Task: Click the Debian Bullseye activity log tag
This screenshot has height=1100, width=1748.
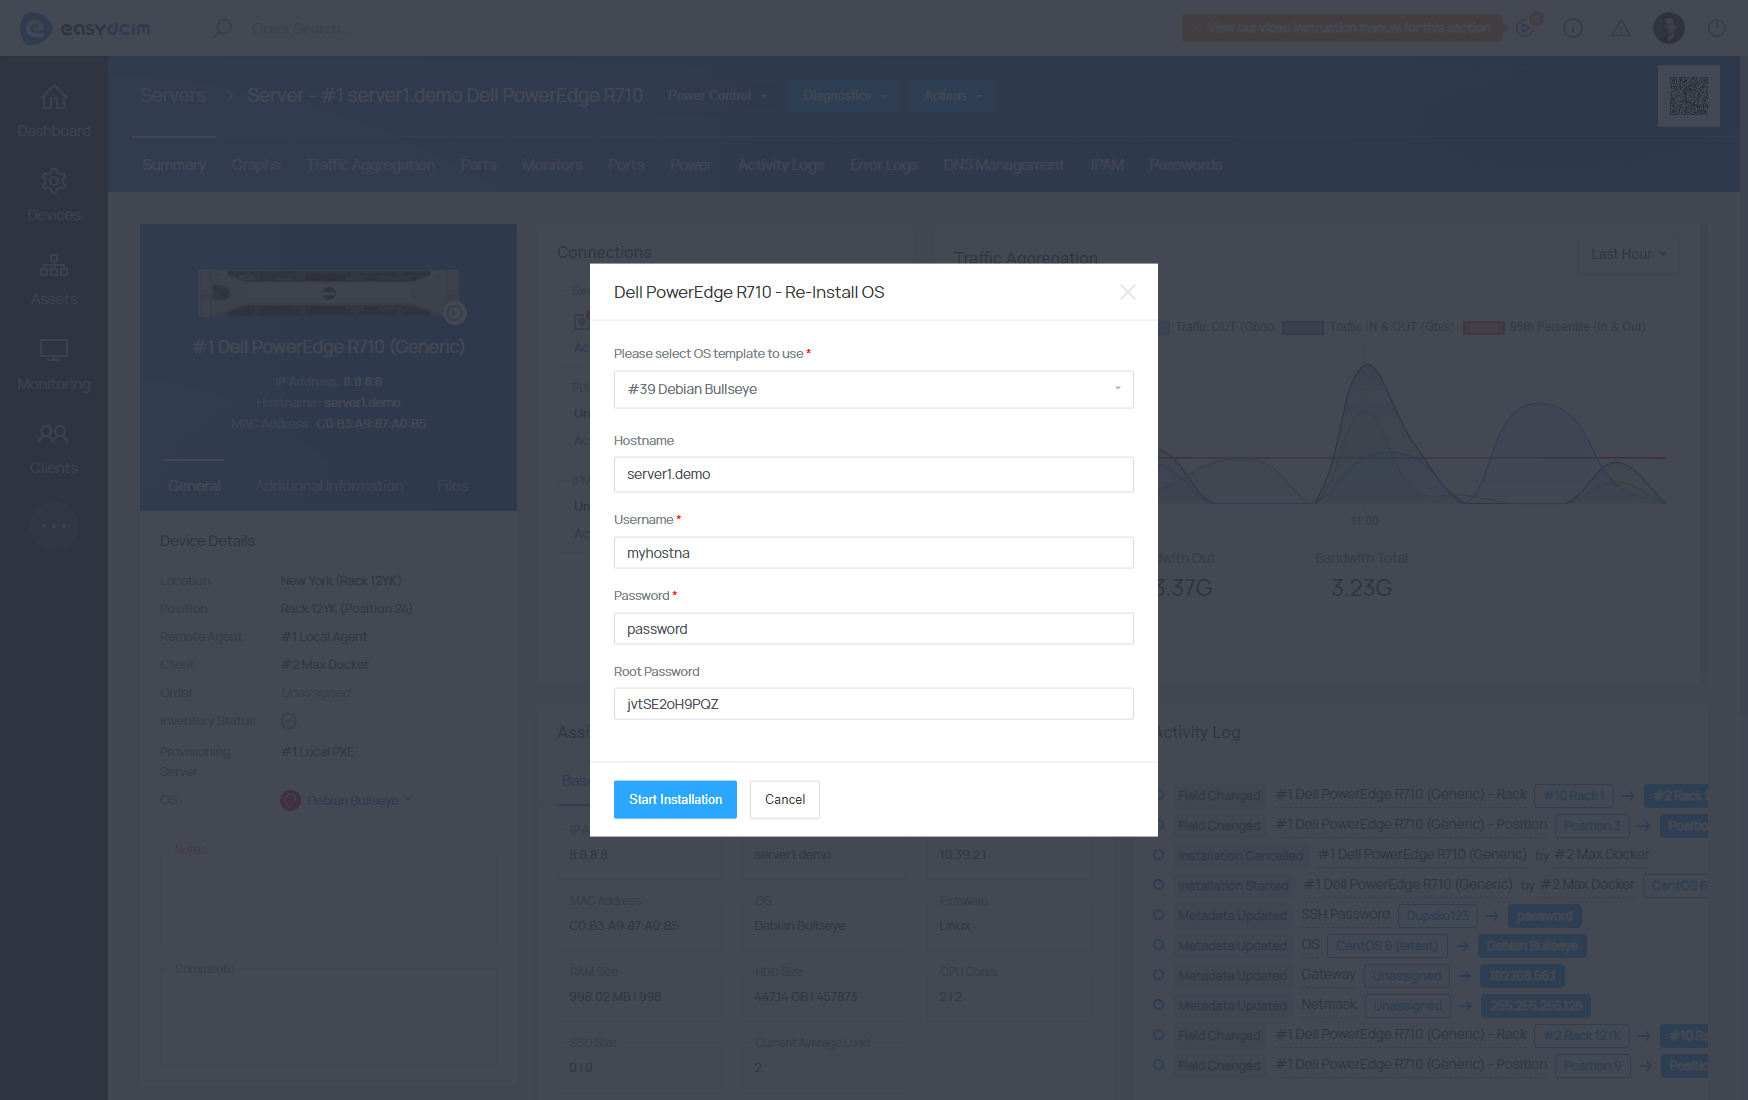Action: coord(1532,946)
